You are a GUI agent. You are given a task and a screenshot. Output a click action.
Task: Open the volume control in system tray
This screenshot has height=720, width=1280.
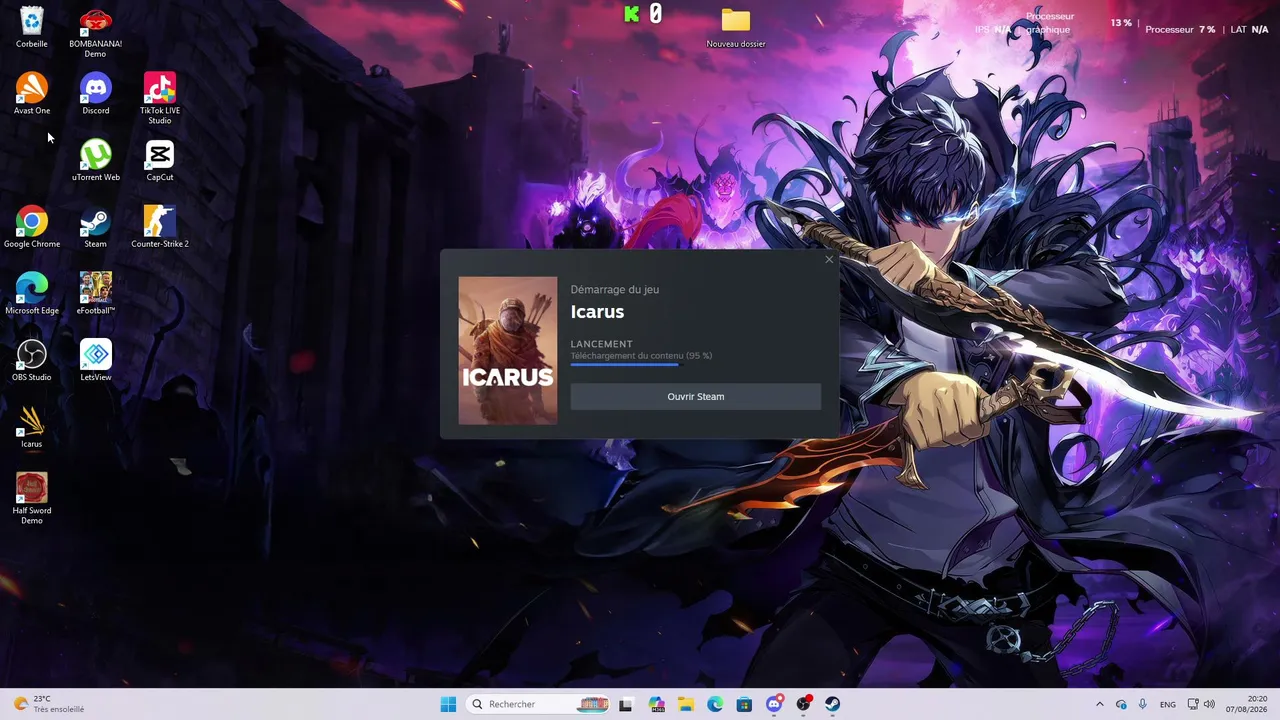click(x=1209, y=704)
